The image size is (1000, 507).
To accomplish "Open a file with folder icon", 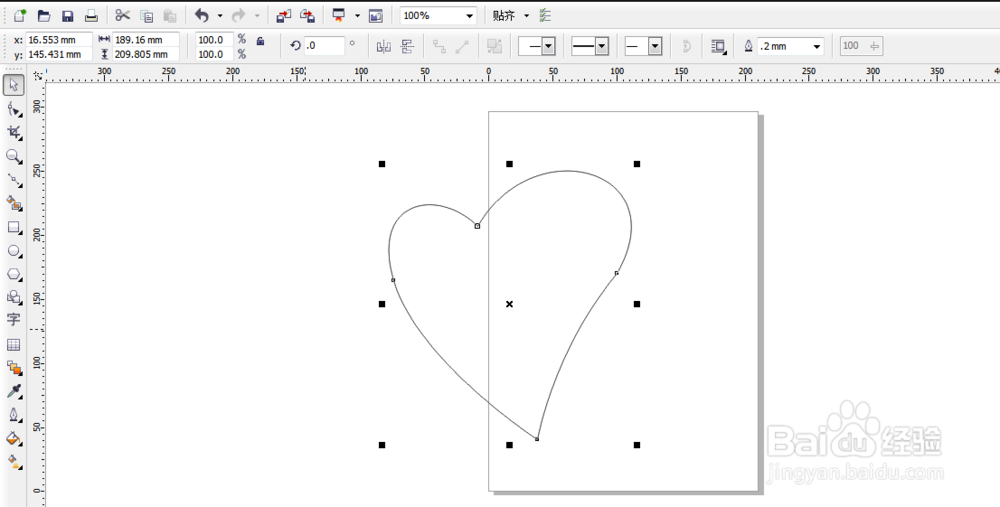I will (x=44, y=15).
